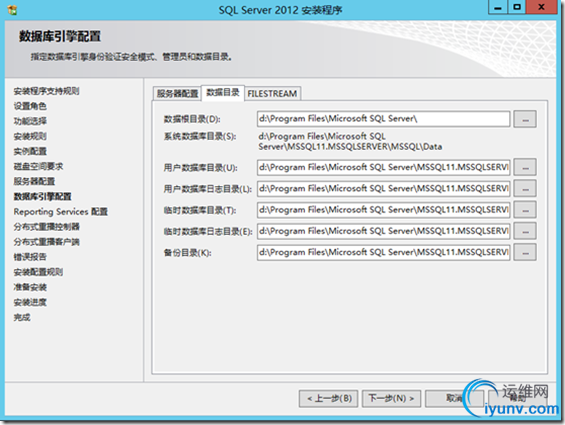Click the 数据根目录(D) path field

click(383, 119)
